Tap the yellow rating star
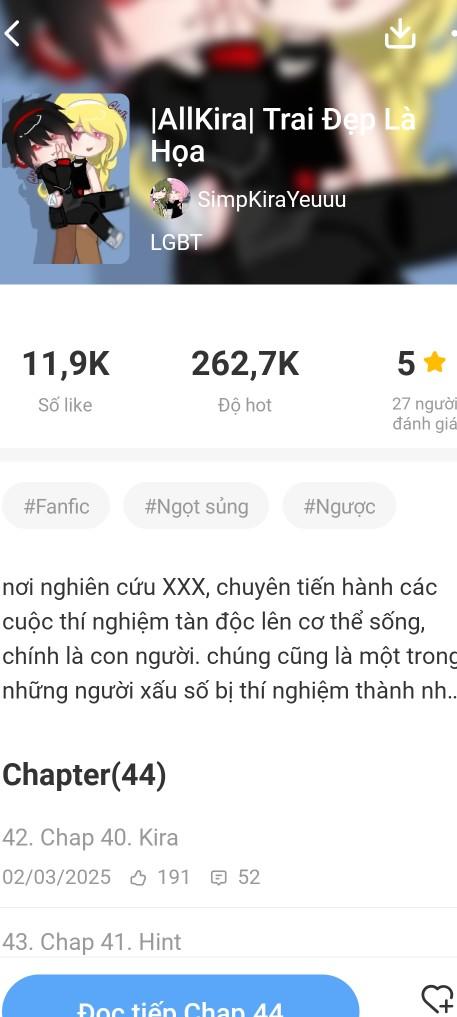Screen dimensions: 457x1017 [434, 363]
